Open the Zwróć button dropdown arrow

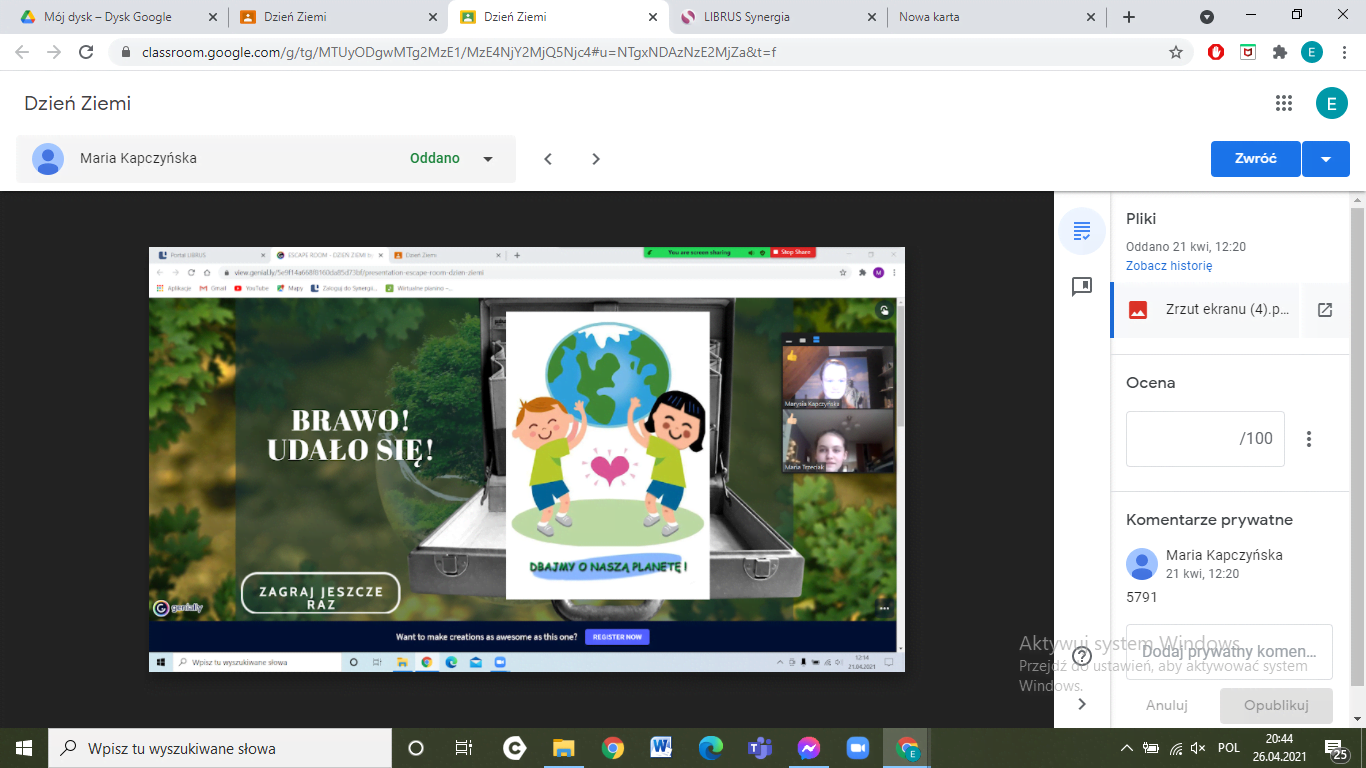tap(1326, 159)
